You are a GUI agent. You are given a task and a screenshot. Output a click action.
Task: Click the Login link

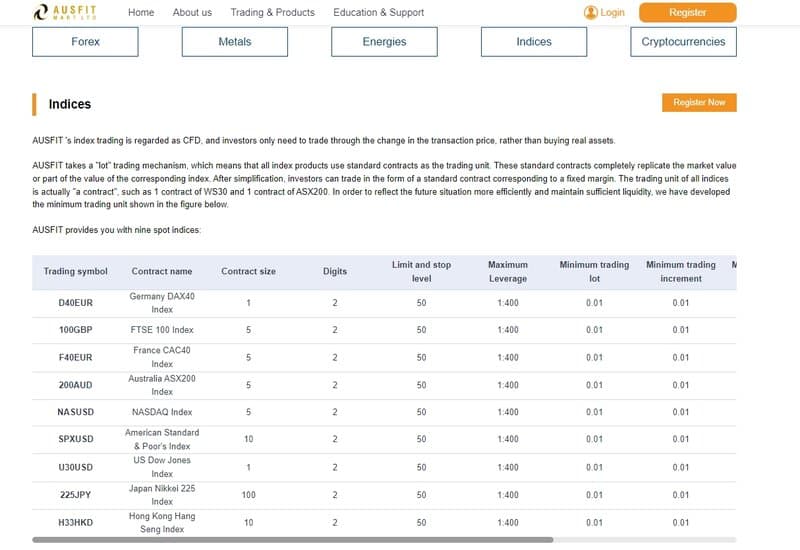[x=612, y=12]
